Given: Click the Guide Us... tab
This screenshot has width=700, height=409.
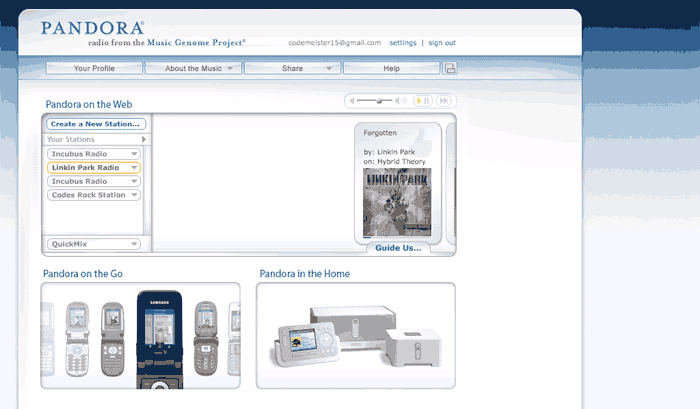Looking at the screenshot, I should (398, 248).
